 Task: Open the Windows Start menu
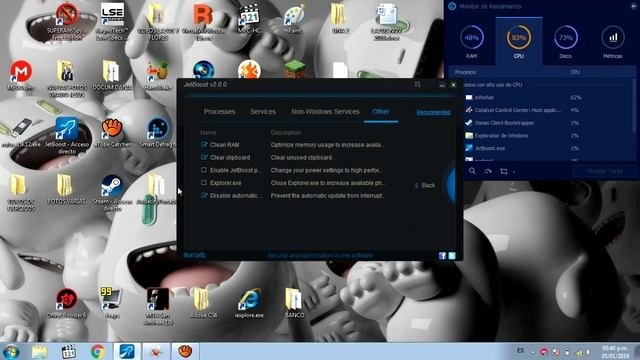tap(11, 351)
